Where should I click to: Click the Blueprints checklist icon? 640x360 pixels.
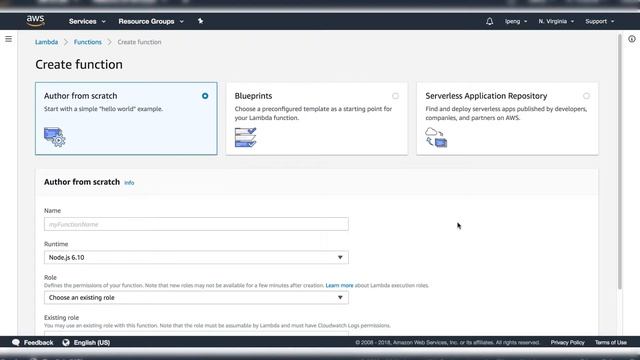tap(245, 138)
